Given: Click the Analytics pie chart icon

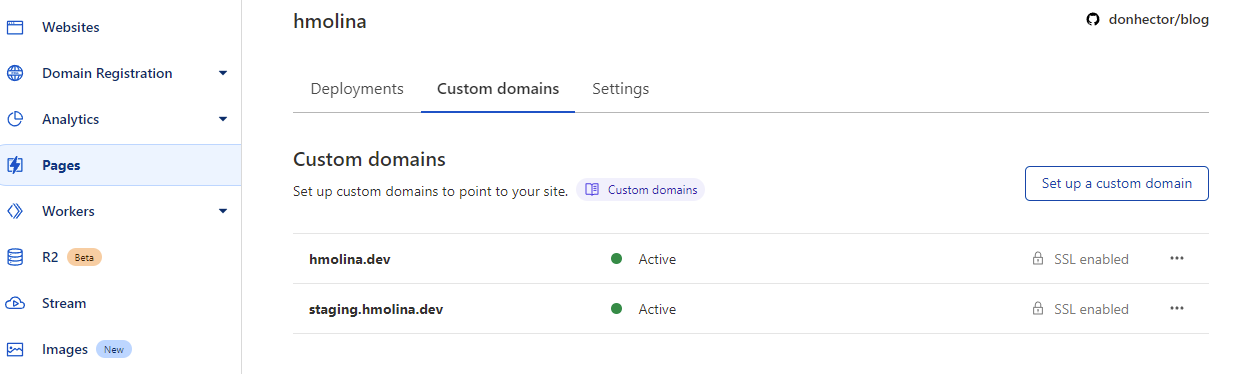Looking at the screenshot, I should (x=15, y=119).
